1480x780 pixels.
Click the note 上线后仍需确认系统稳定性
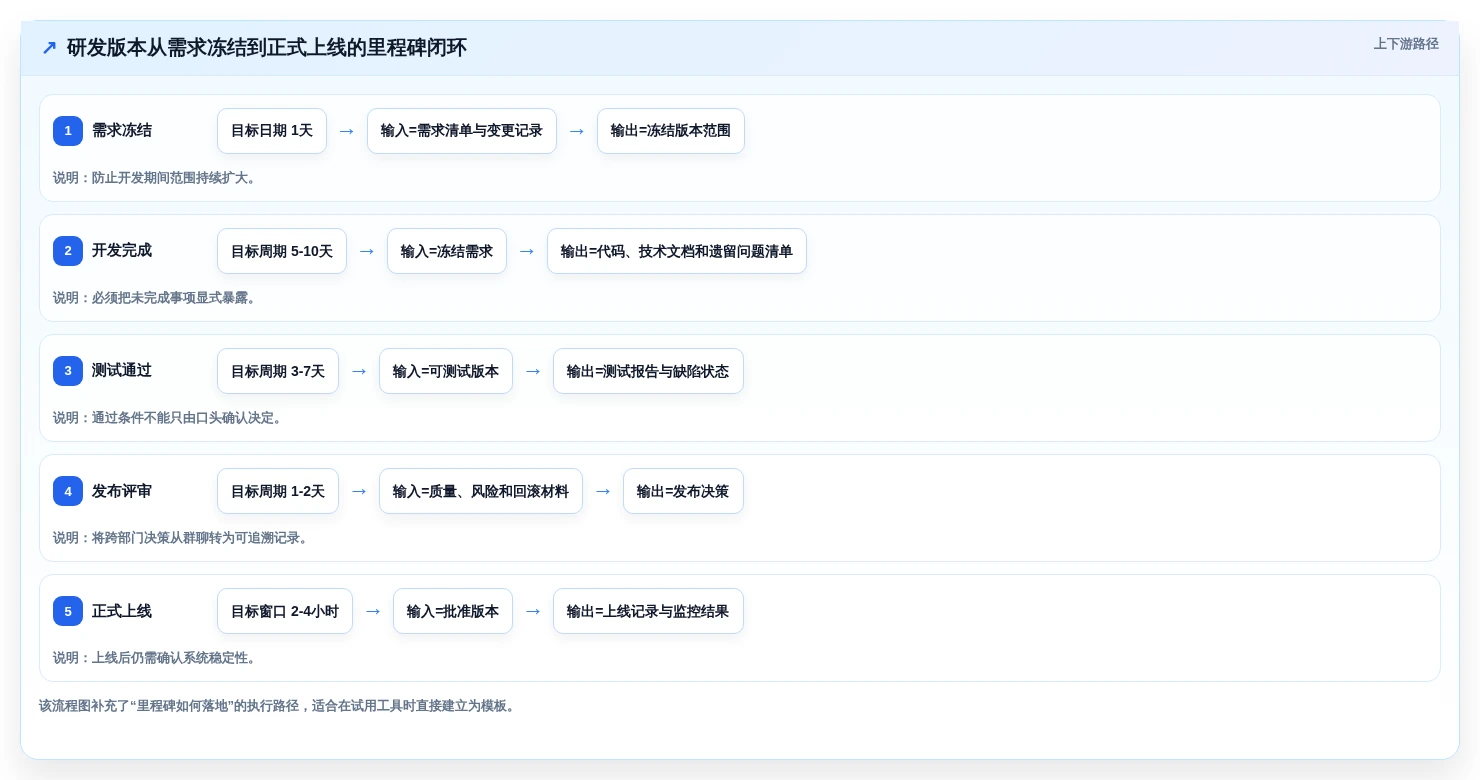(x=157, y=658)
